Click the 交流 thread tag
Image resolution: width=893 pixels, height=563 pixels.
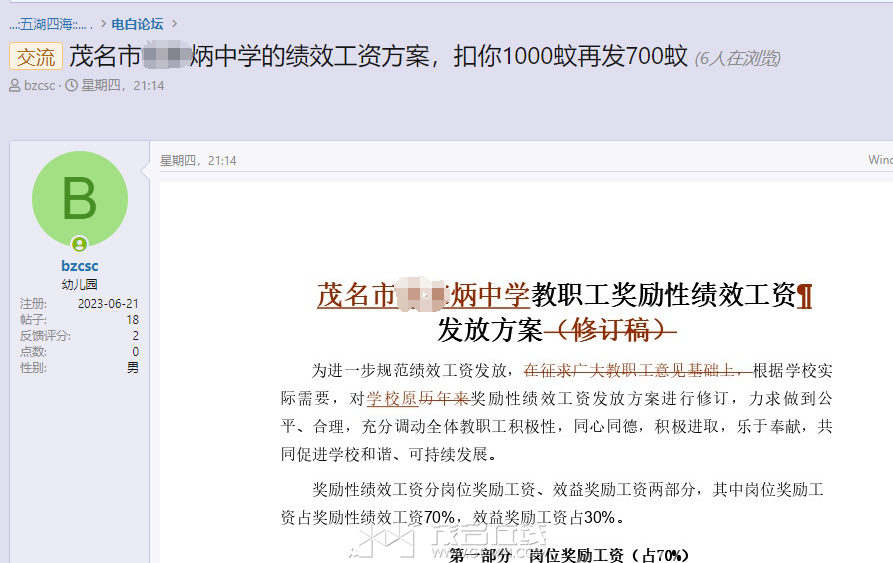coord(36,57)
